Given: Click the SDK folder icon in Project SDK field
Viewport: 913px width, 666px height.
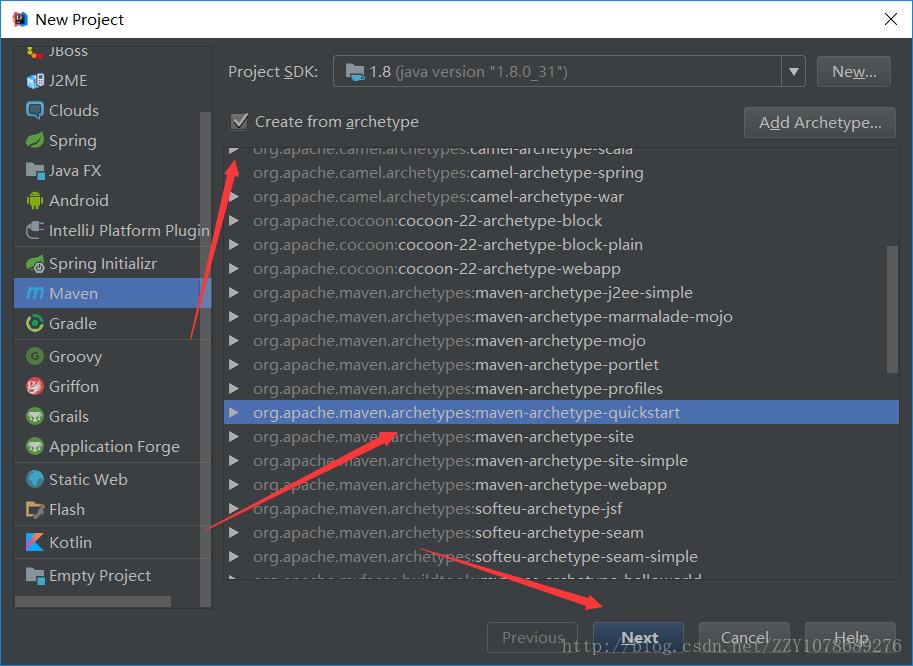Looking at the screenshot, I should (x=355, y=72).
